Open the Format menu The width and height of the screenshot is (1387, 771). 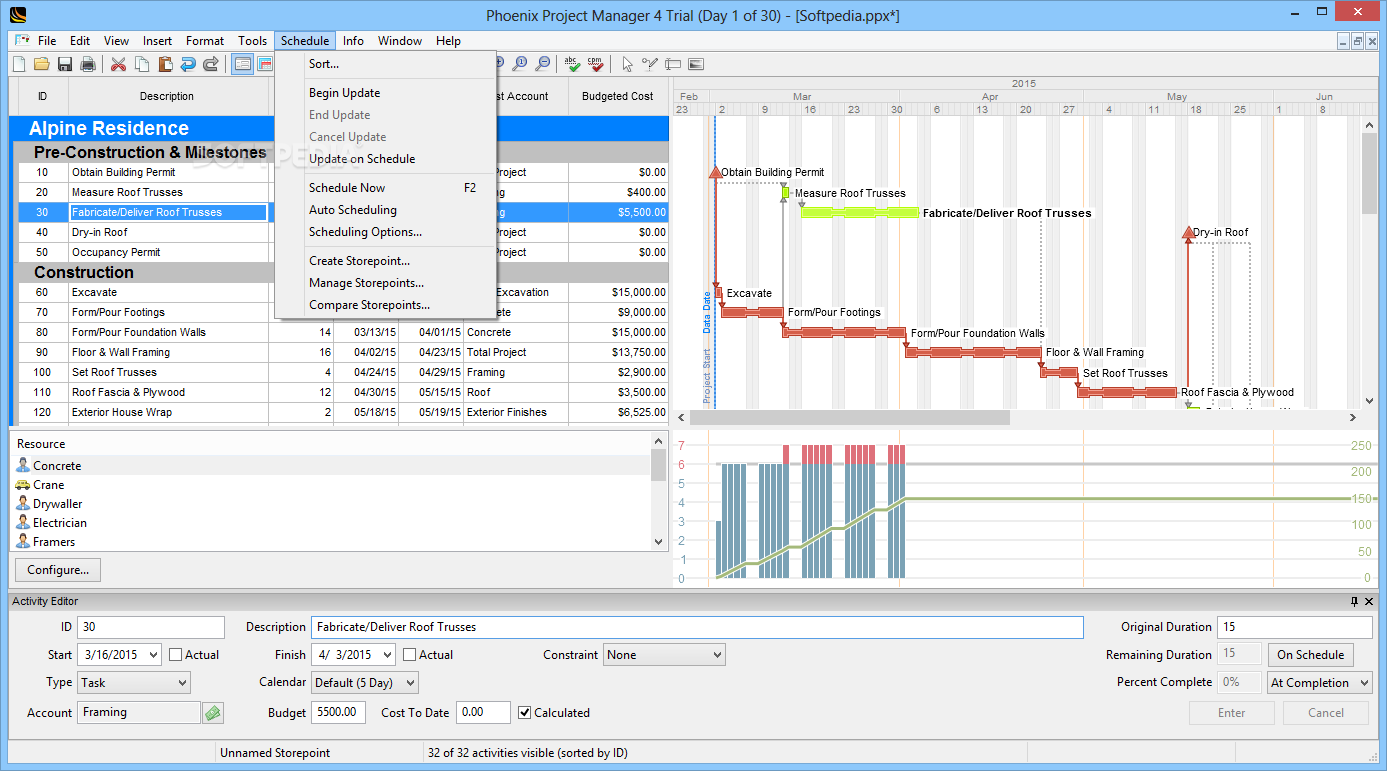(205, 41)
